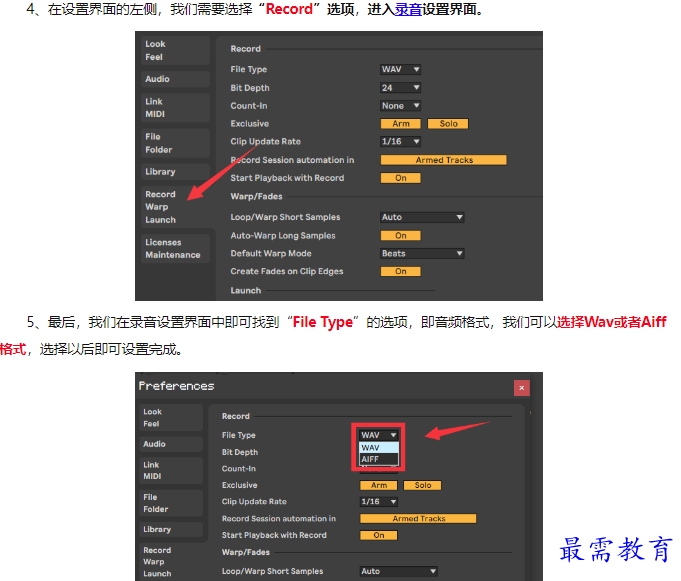Open Default Warp Mode Beats dropdown
The height and width of the screenshot is (581, 681).
(x=422, y=253)
